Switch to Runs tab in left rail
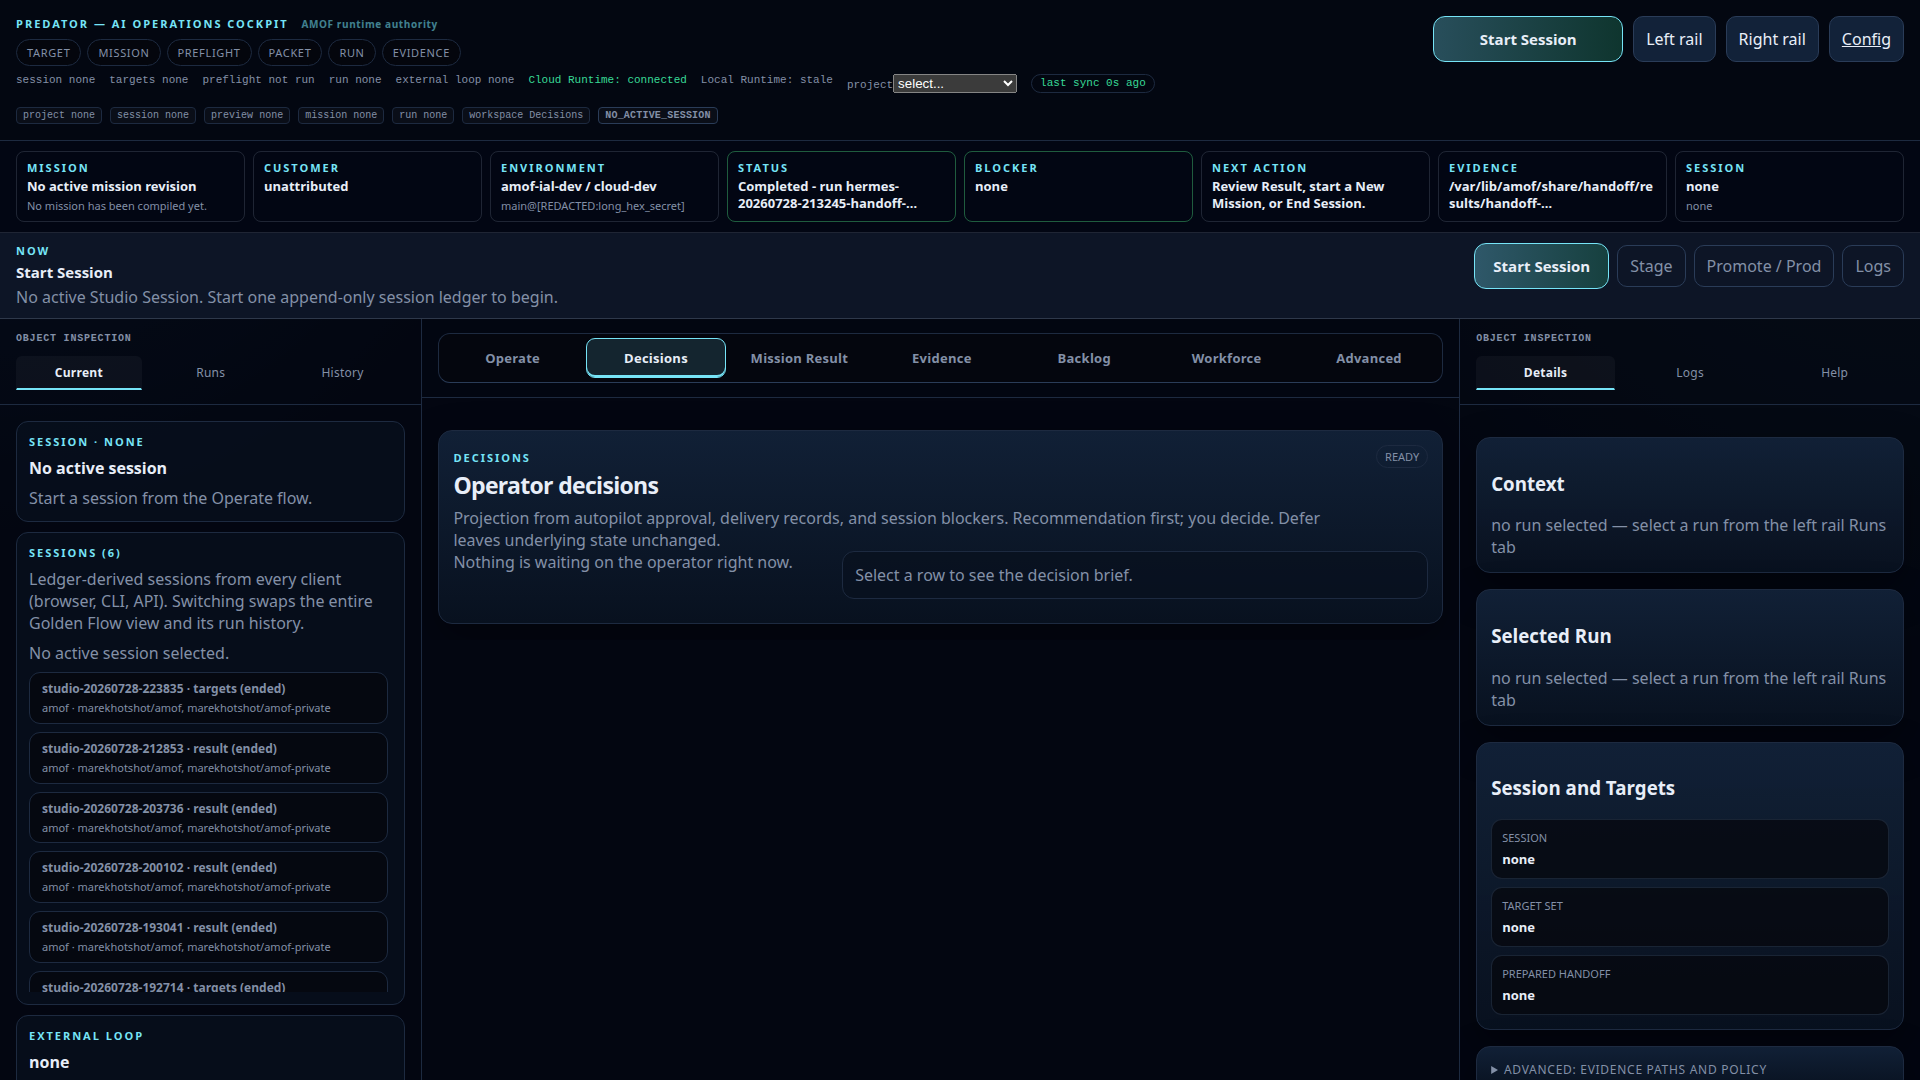This screenshot has height=1080, width=1920. [x=210, y=372]
